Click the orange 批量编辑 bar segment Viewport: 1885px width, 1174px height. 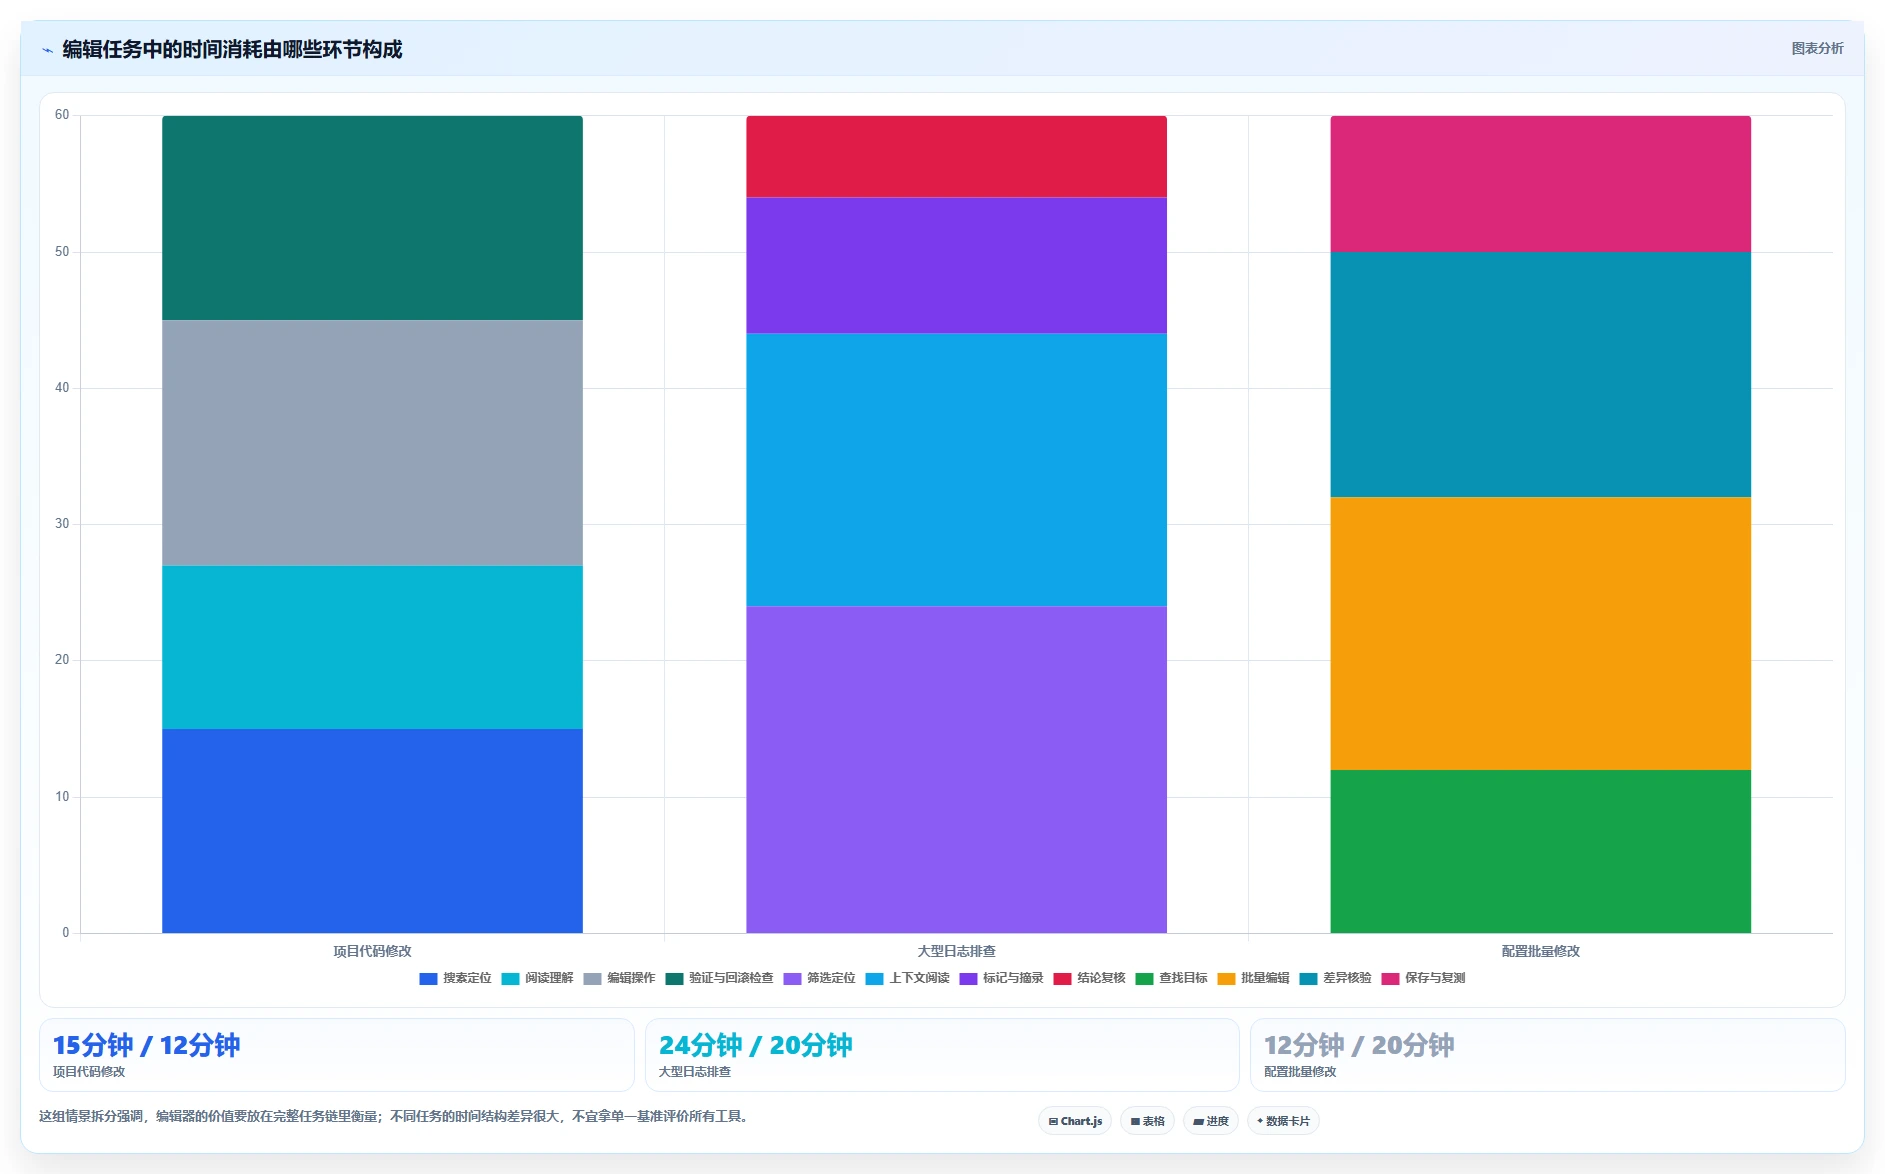click(x=1540, y=633)
